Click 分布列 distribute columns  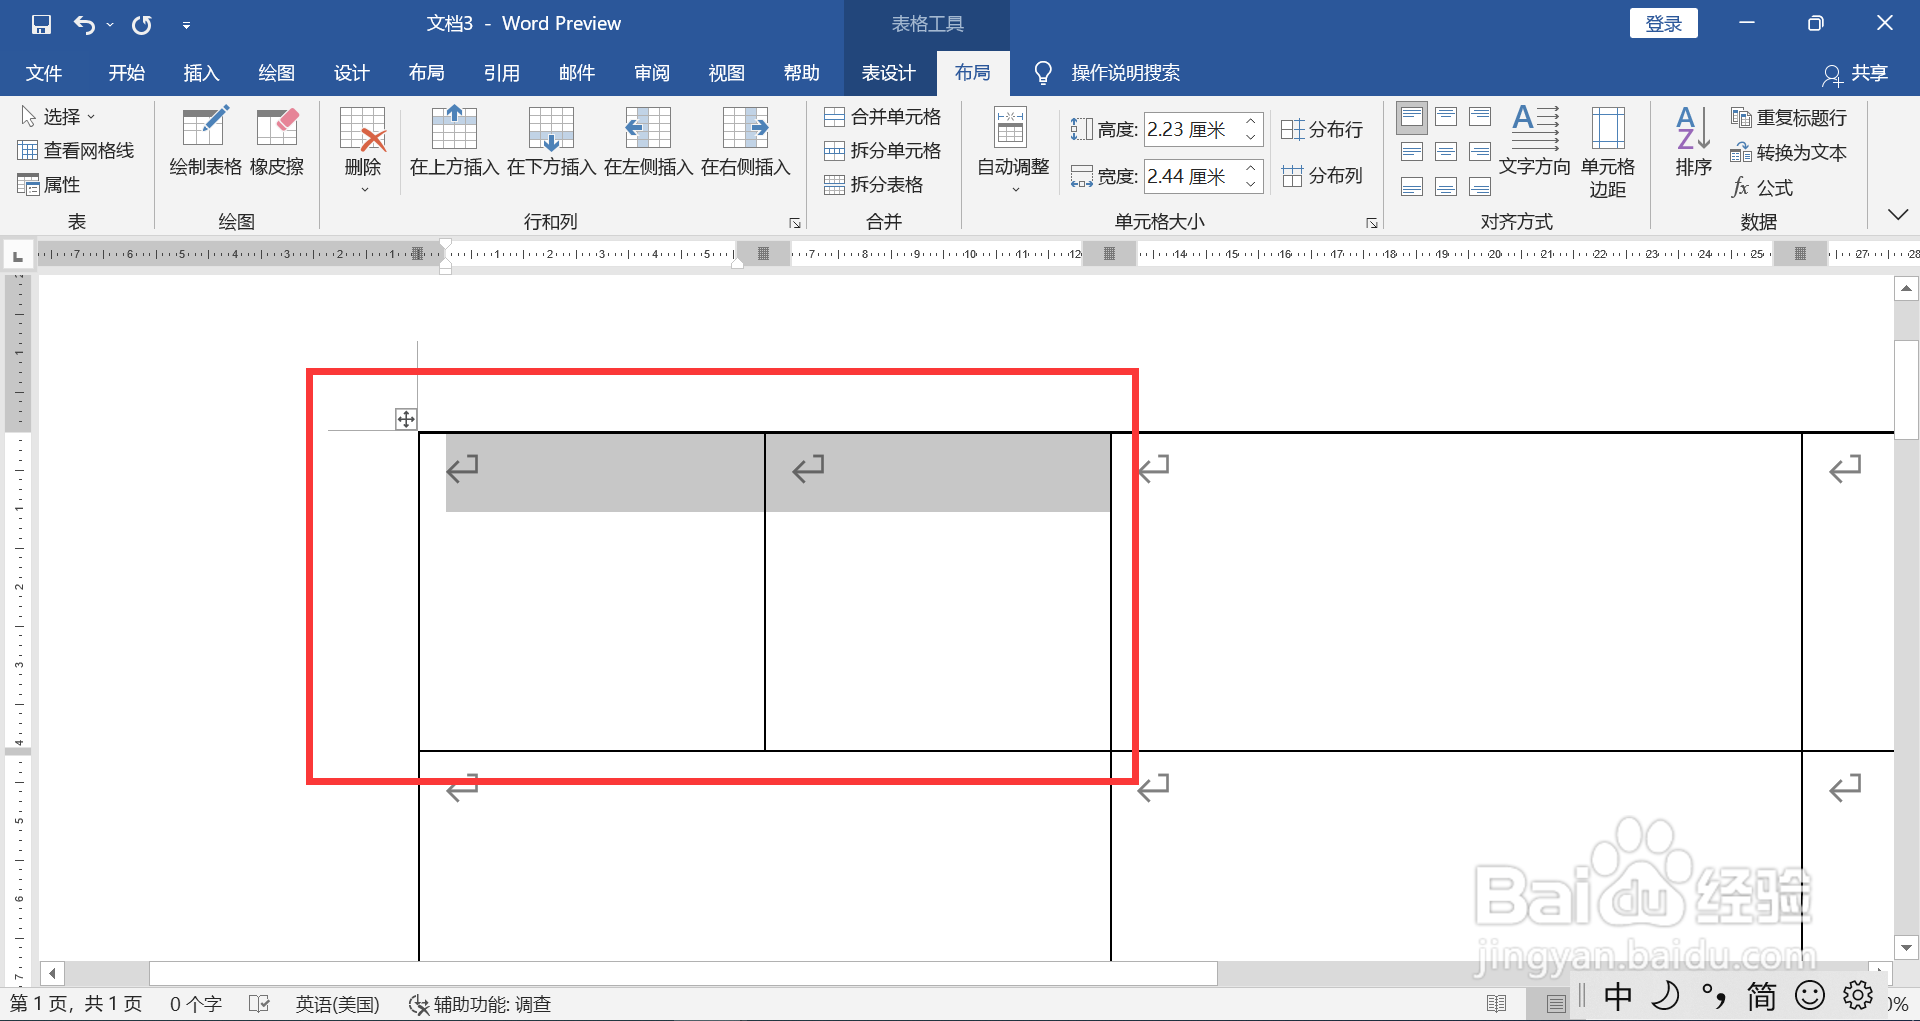[1322, 176]
